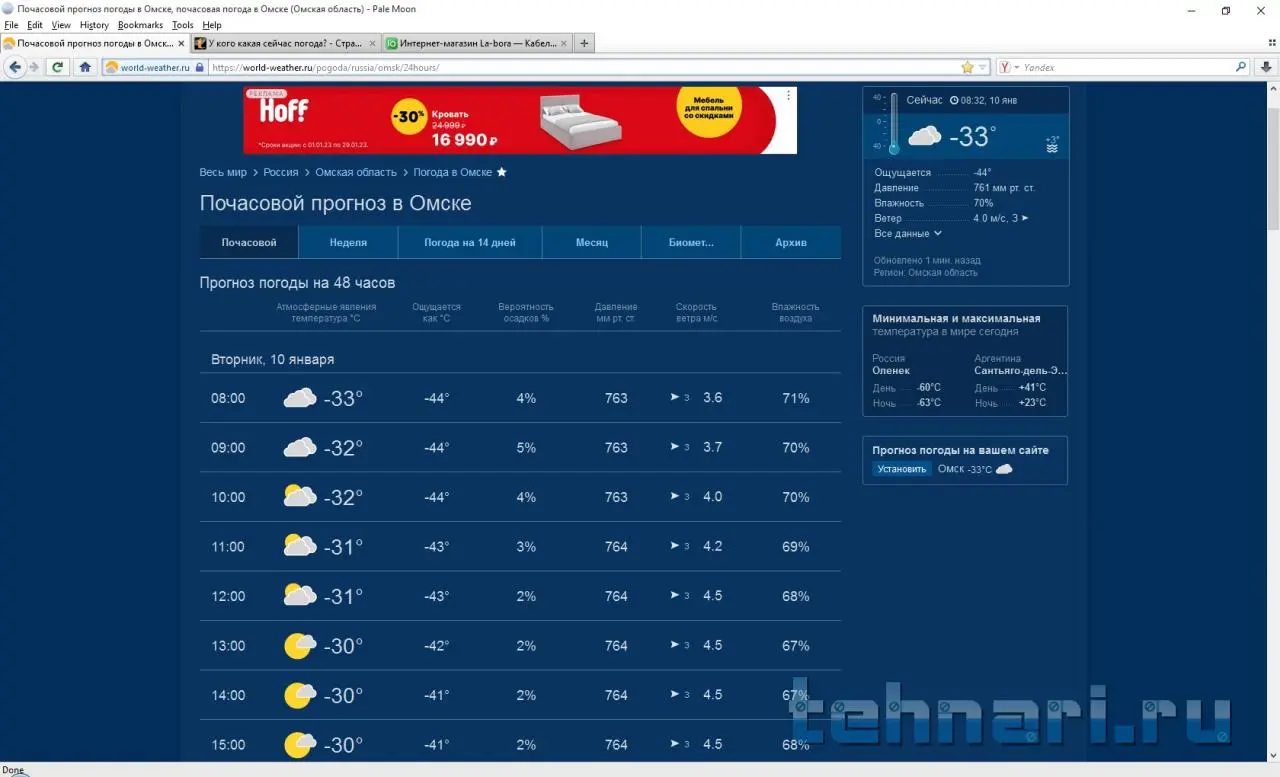Add Omsk to favorites with the breadcrumb star
The image size is (1280, 777).
(x=502, y=172)
